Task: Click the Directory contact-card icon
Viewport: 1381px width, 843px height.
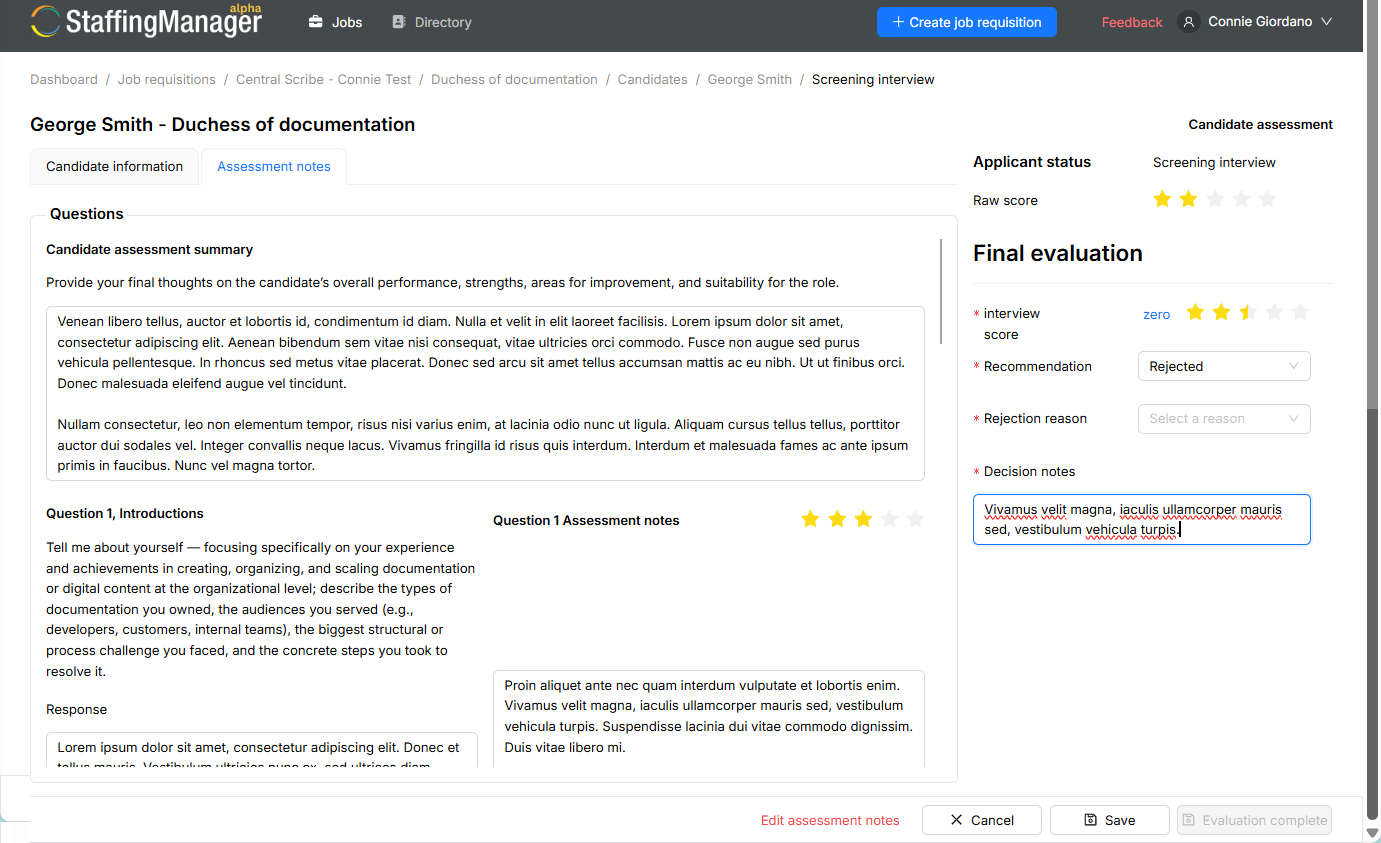Action: click(x=399, y=22)
